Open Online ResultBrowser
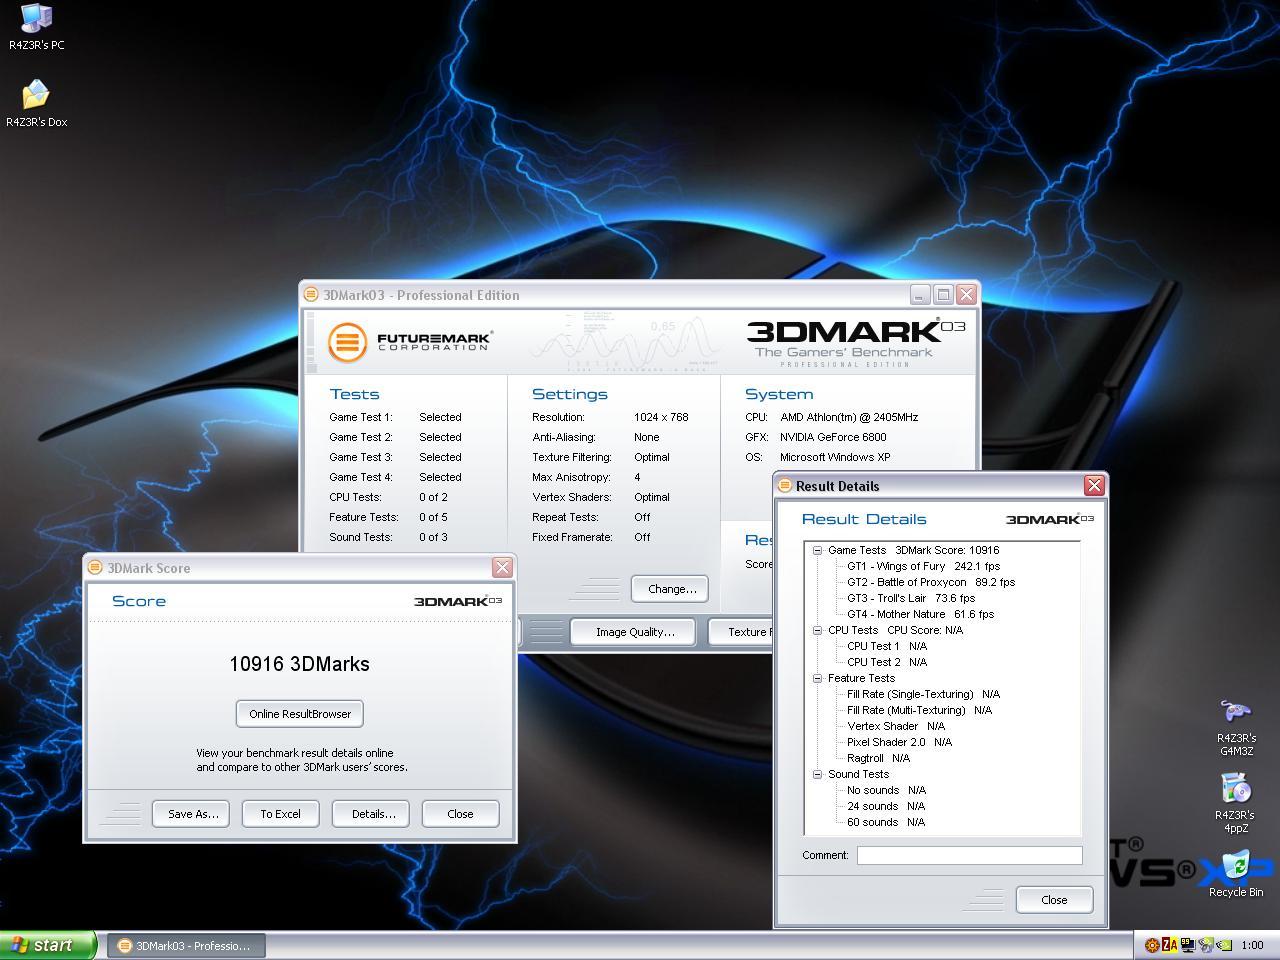Viewport: 1280px width, 960px height. coord(300,714)
